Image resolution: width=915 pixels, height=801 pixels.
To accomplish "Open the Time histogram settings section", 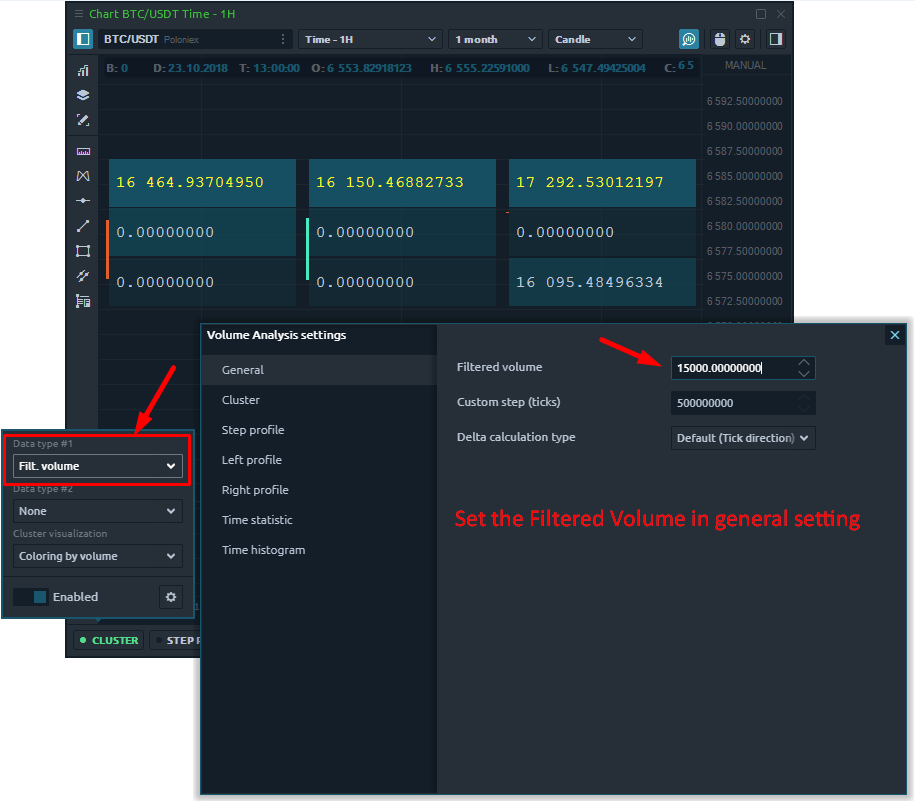I will pyautogui.click(x=264, y=550).
